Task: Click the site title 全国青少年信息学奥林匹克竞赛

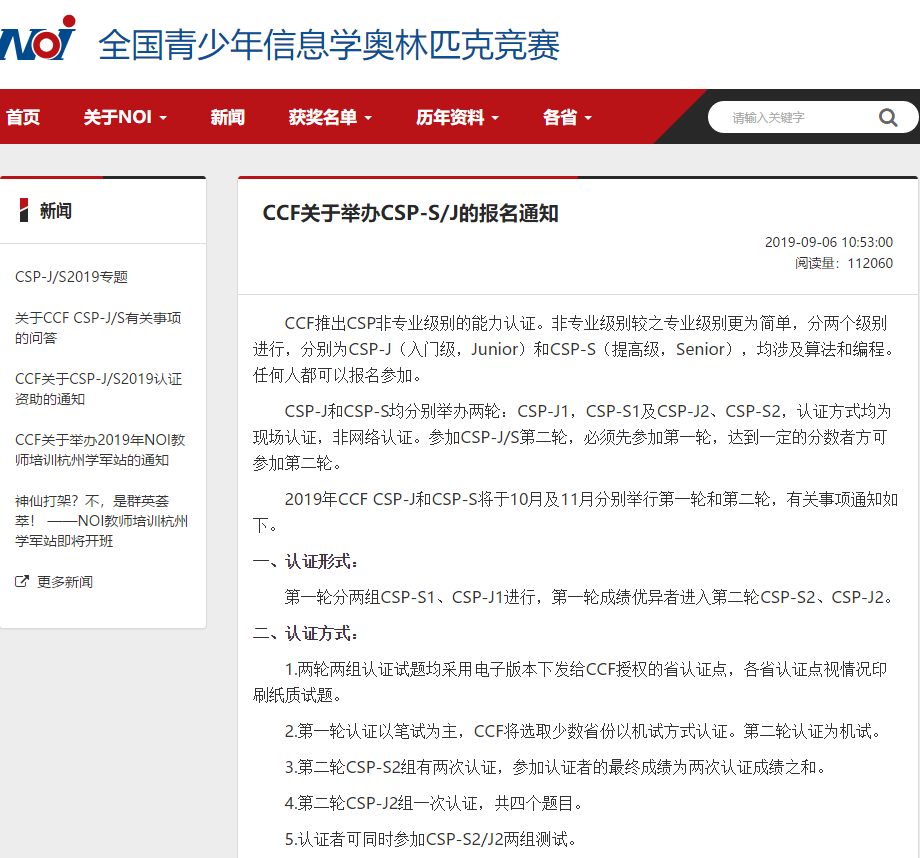Action: point(329,45)
